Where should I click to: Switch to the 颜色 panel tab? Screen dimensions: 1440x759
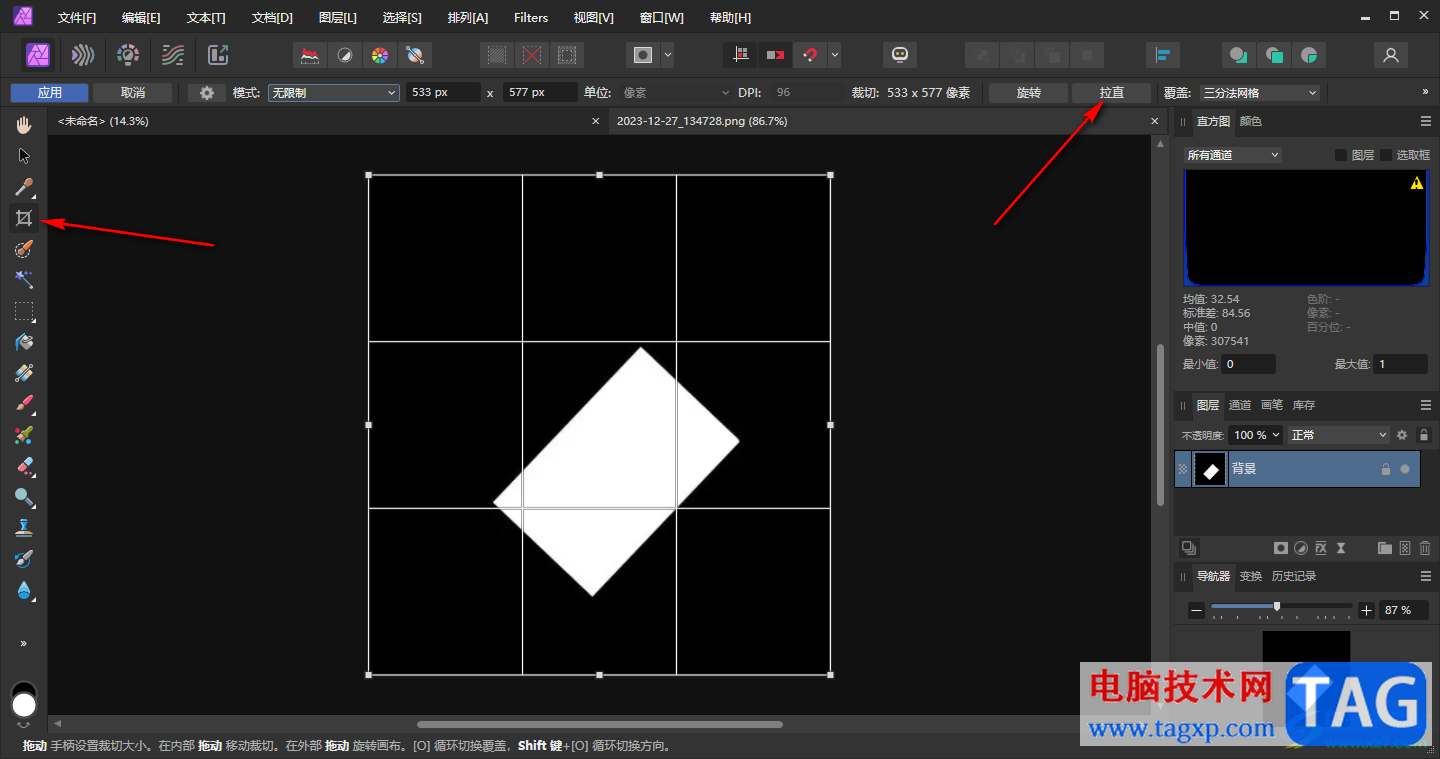pos(1251,121)
